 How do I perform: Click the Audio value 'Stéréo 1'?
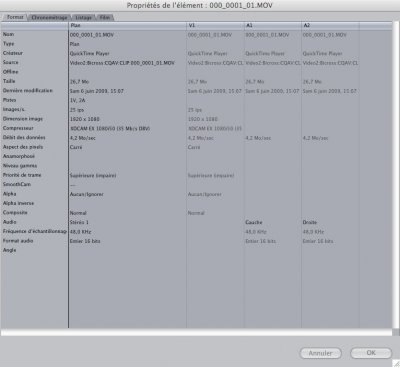click(x=79, y=222)
